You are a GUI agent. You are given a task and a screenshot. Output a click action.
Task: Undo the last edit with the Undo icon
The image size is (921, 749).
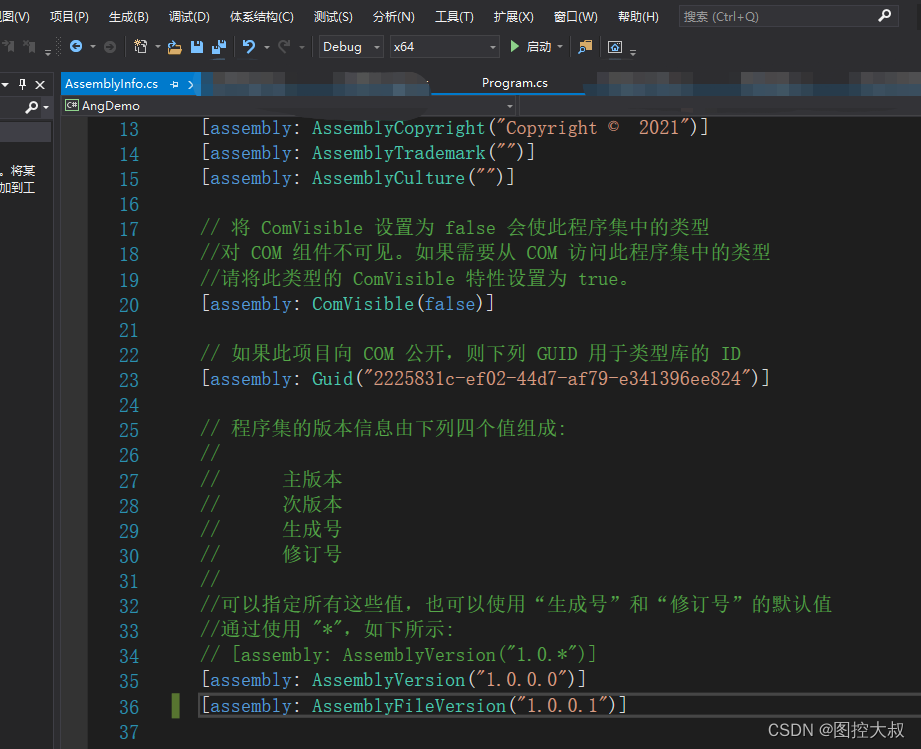[x=249, y=46]
